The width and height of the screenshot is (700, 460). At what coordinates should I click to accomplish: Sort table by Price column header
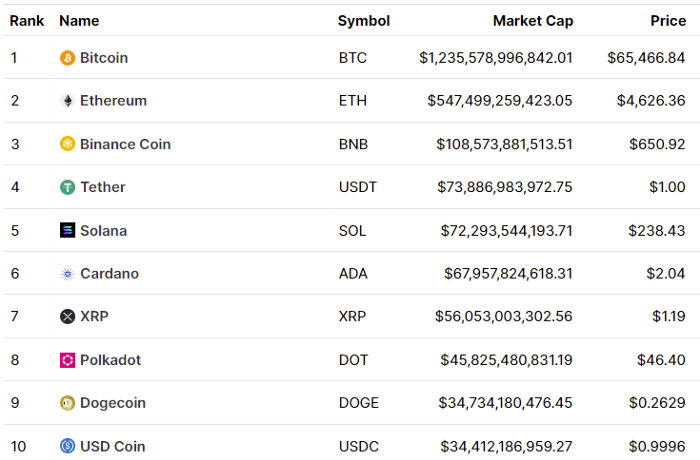click(668, 21)
